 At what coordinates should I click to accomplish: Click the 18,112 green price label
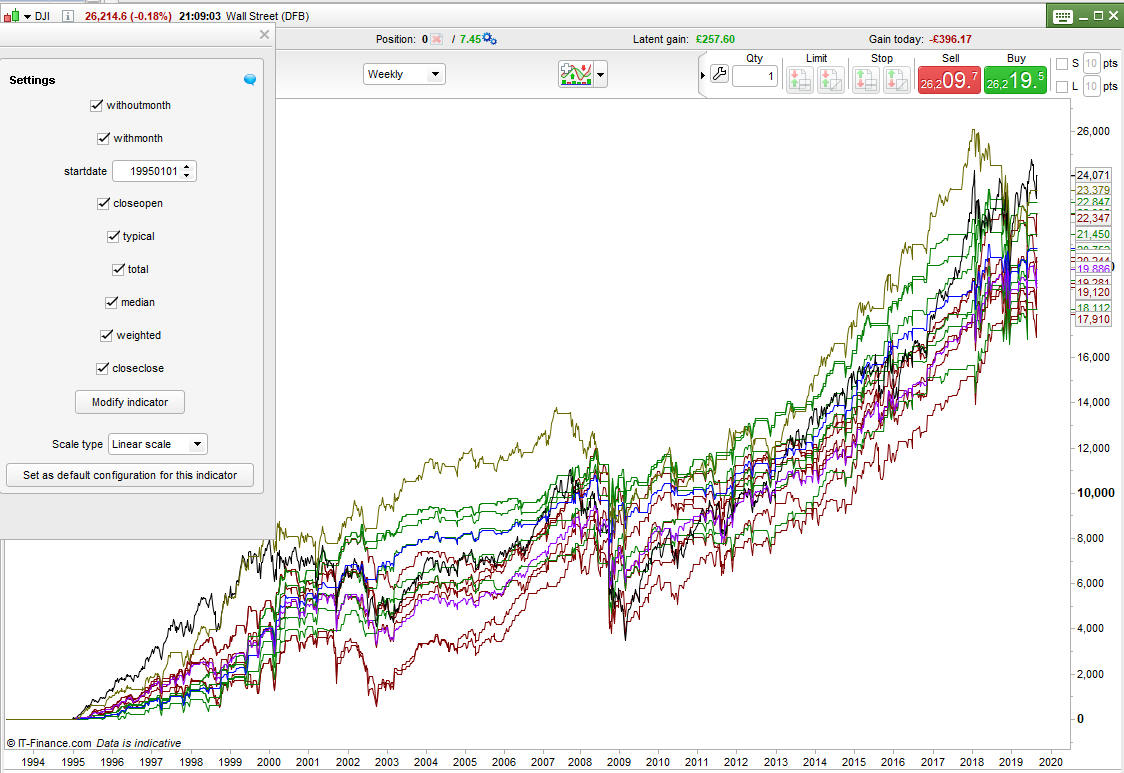click(1092, 308)
